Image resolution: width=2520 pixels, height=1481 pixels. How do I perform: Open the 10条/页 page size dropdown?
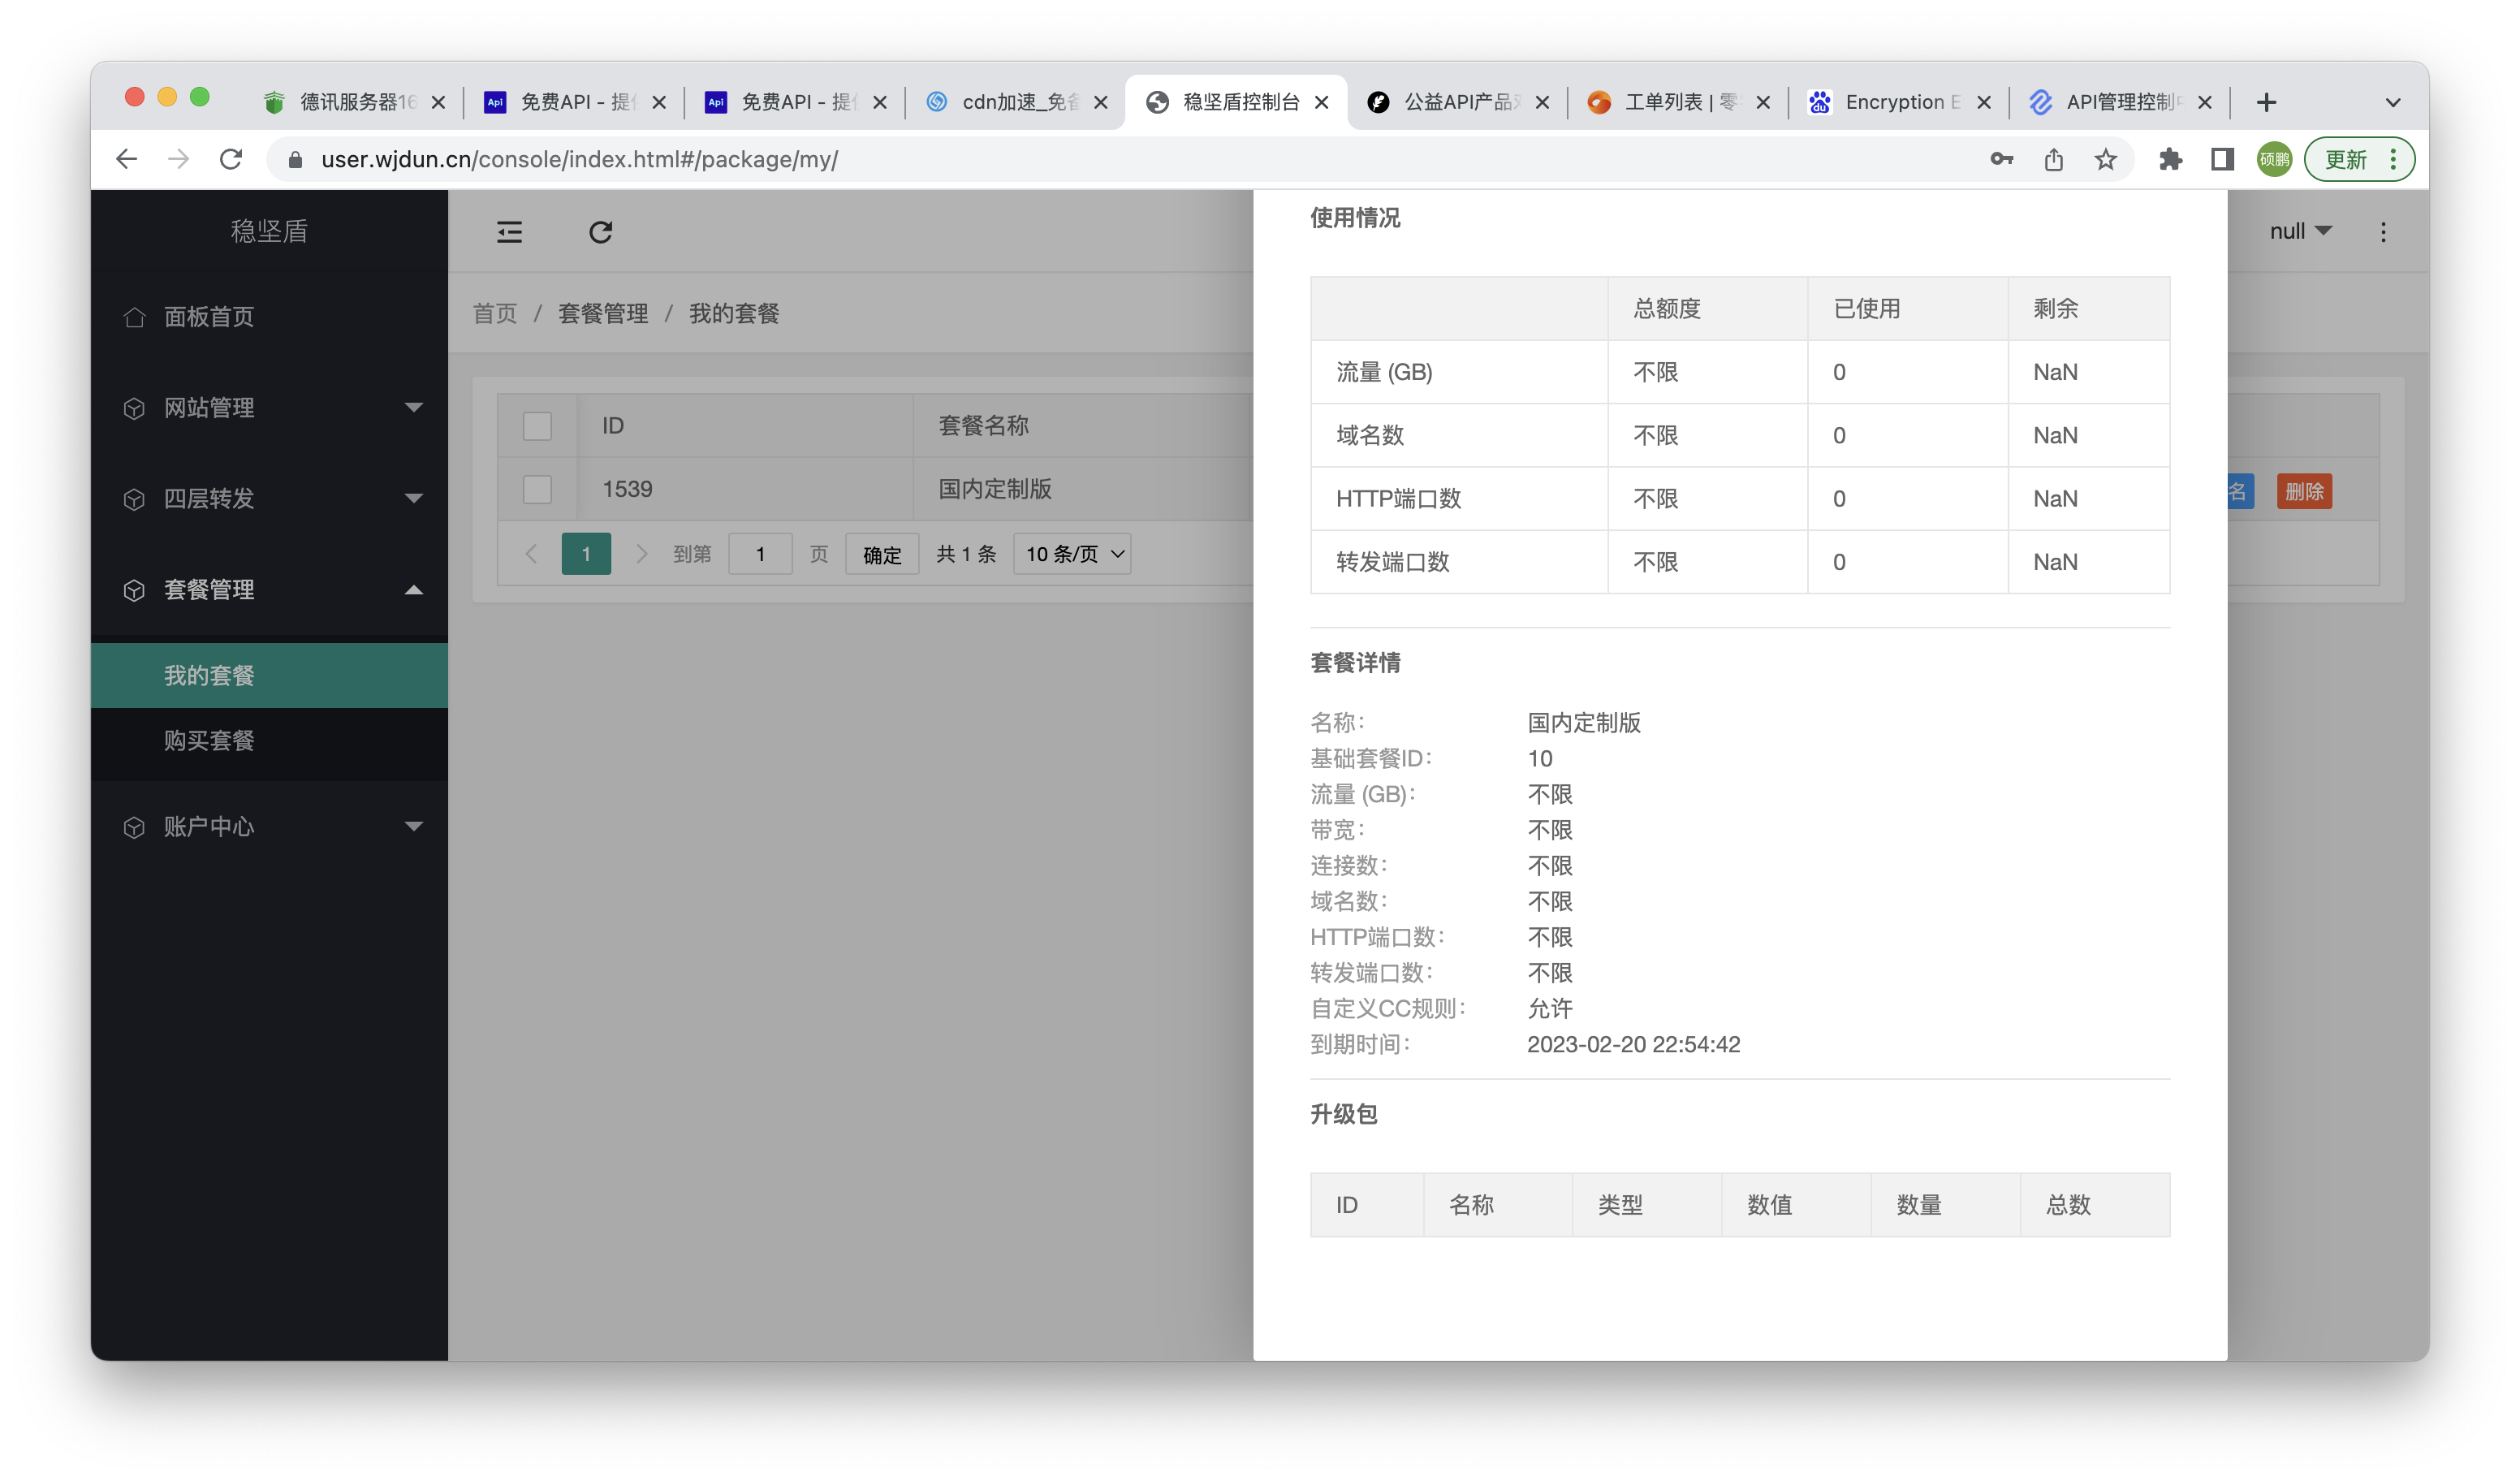1071,553
